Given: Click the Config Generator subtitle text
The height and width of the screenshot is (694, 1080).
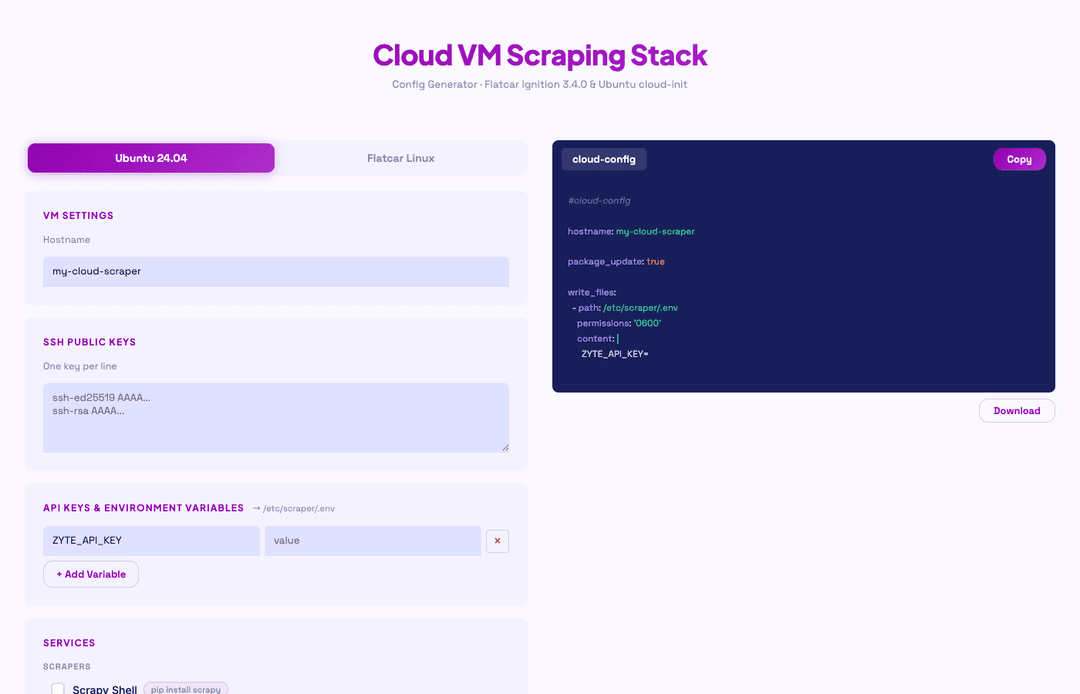Looking at the screenshot, I should pyautogui.click(x=540, y=84).
